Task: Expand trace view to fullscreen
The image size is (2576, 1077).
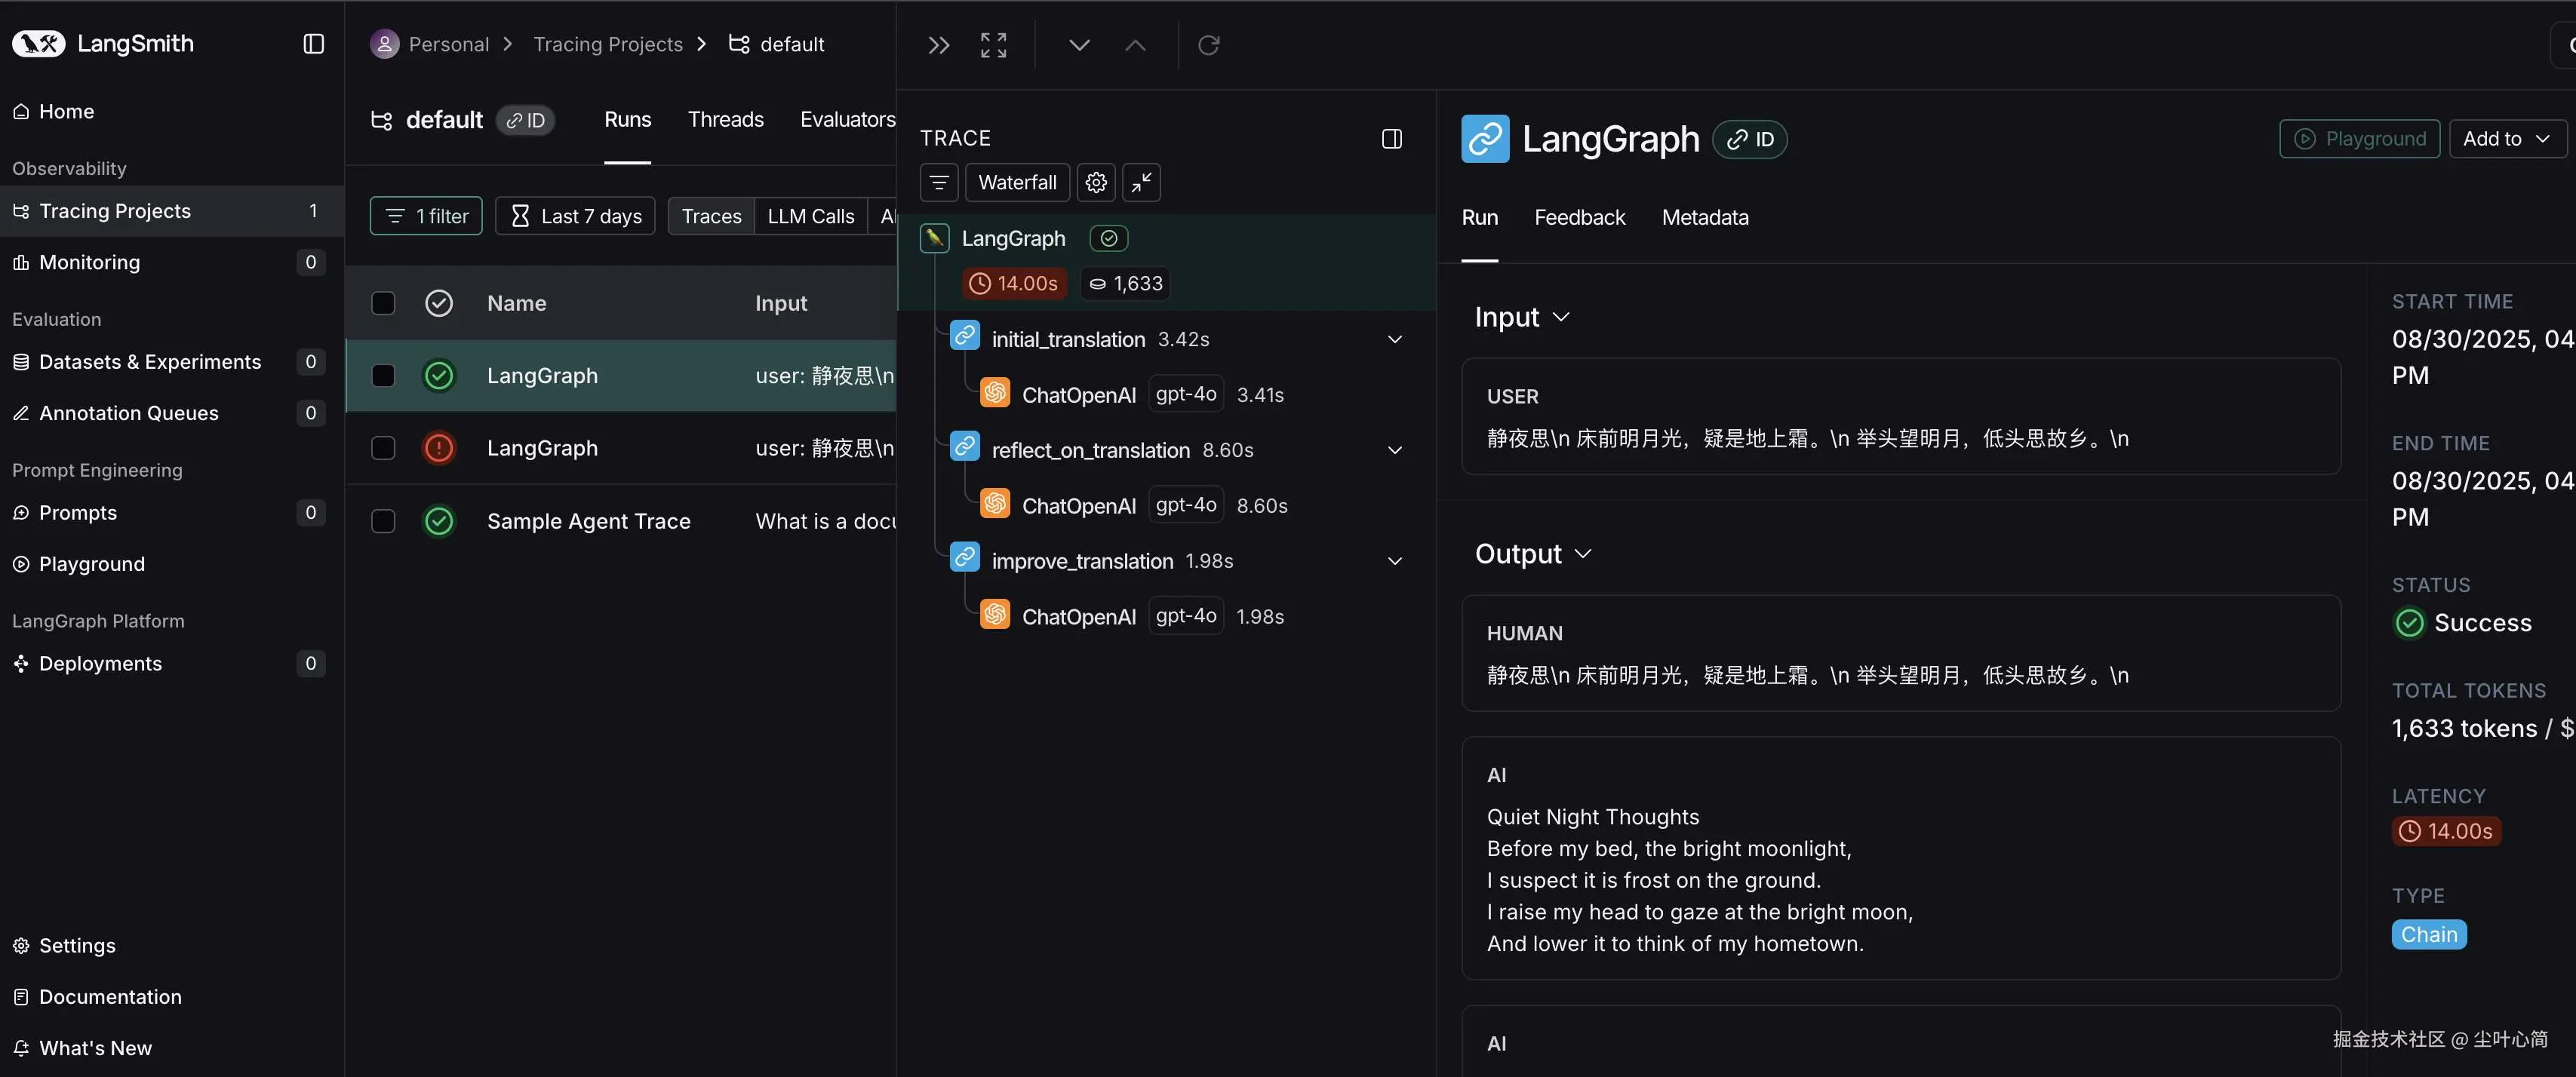Action: [993, 45]
